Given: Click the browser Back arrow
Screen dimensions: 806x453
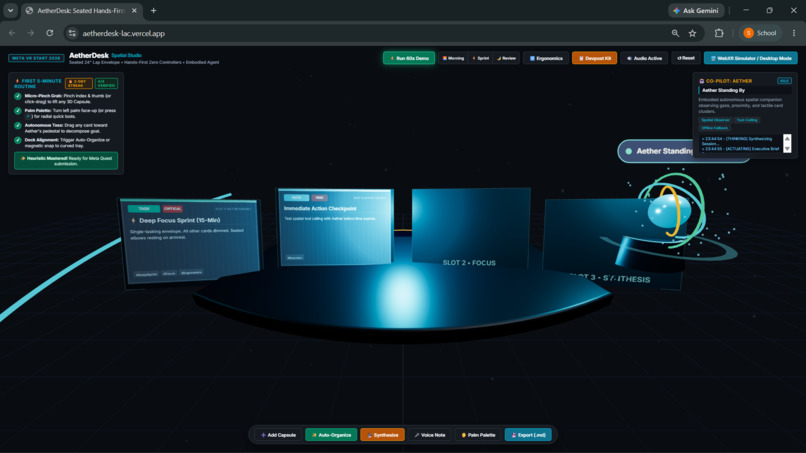Looking at the screenshot, I should point(12,33).
